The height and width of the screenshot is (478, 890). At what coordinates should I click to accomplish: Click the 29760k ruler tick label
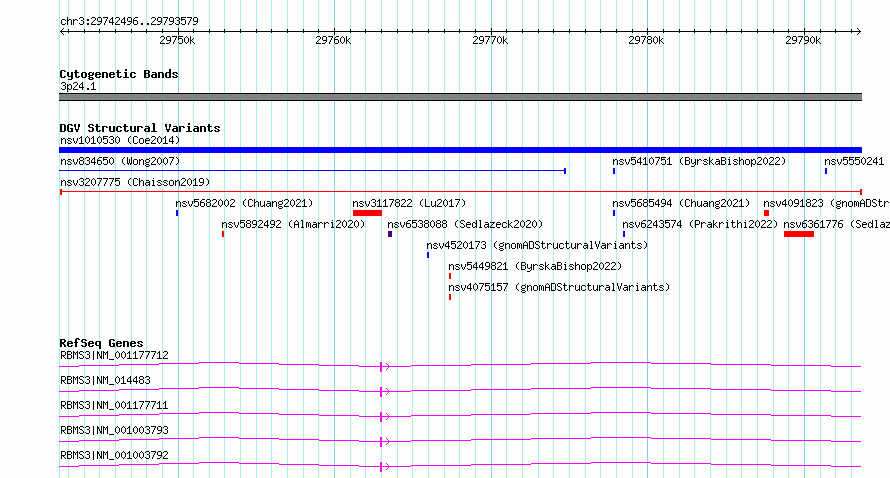tap(333, 40)
